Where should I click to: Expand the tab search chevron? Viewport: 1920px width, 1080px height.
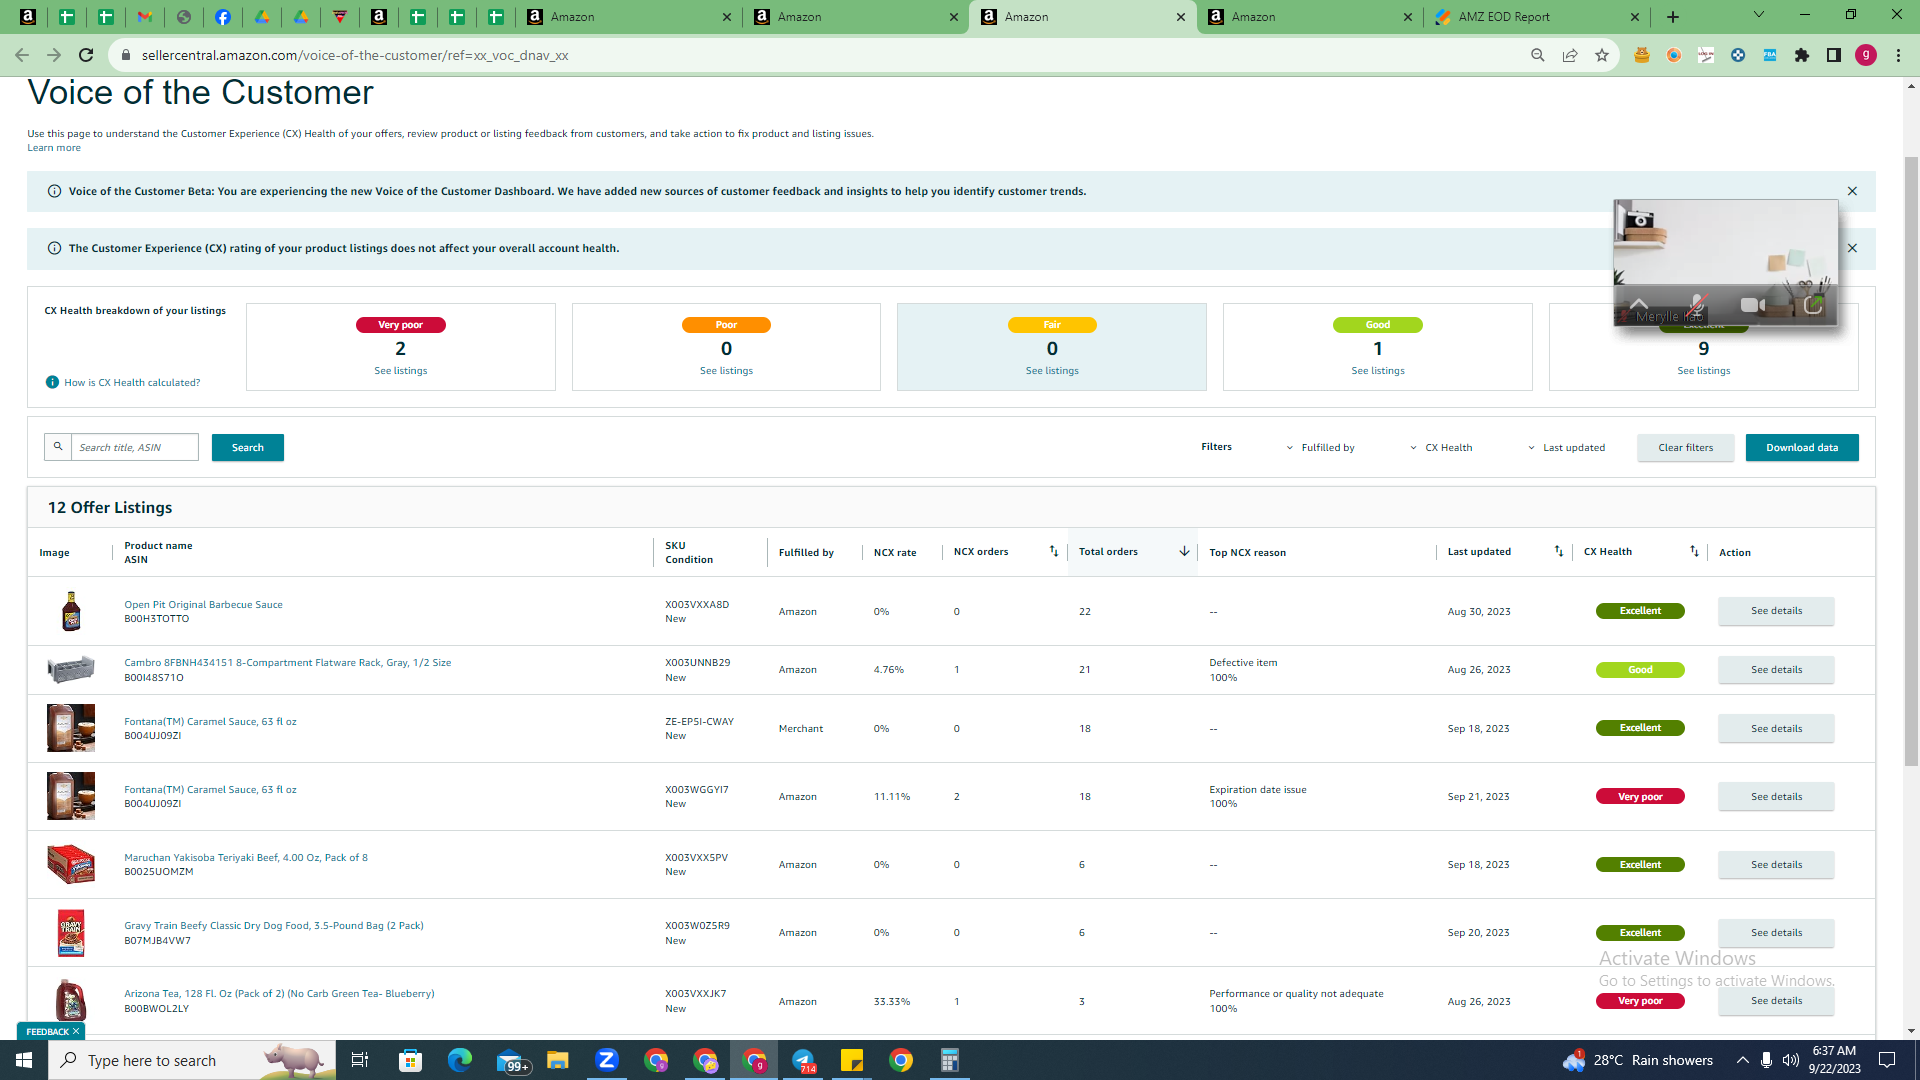1759,15
